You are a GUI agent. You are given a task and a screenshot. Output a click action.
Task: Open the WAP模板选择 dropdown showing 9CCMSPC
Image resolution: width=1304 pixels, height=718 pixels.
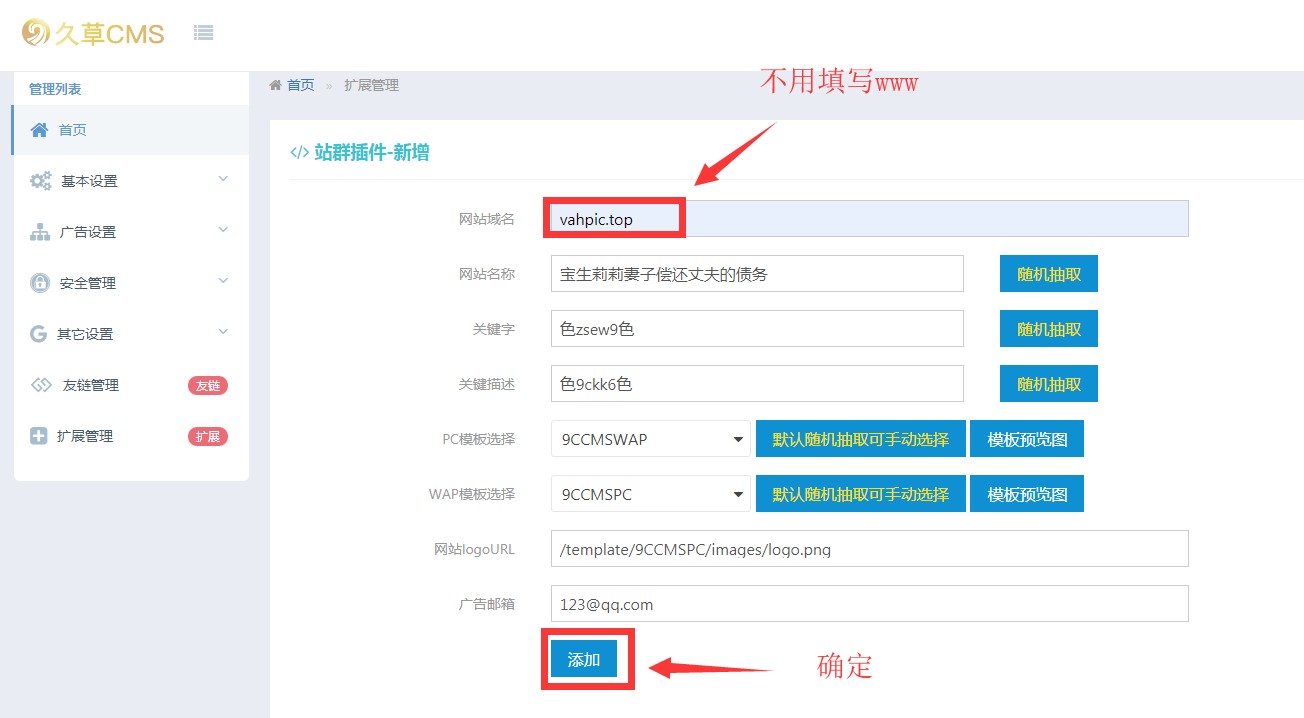[x=650, y=493]
